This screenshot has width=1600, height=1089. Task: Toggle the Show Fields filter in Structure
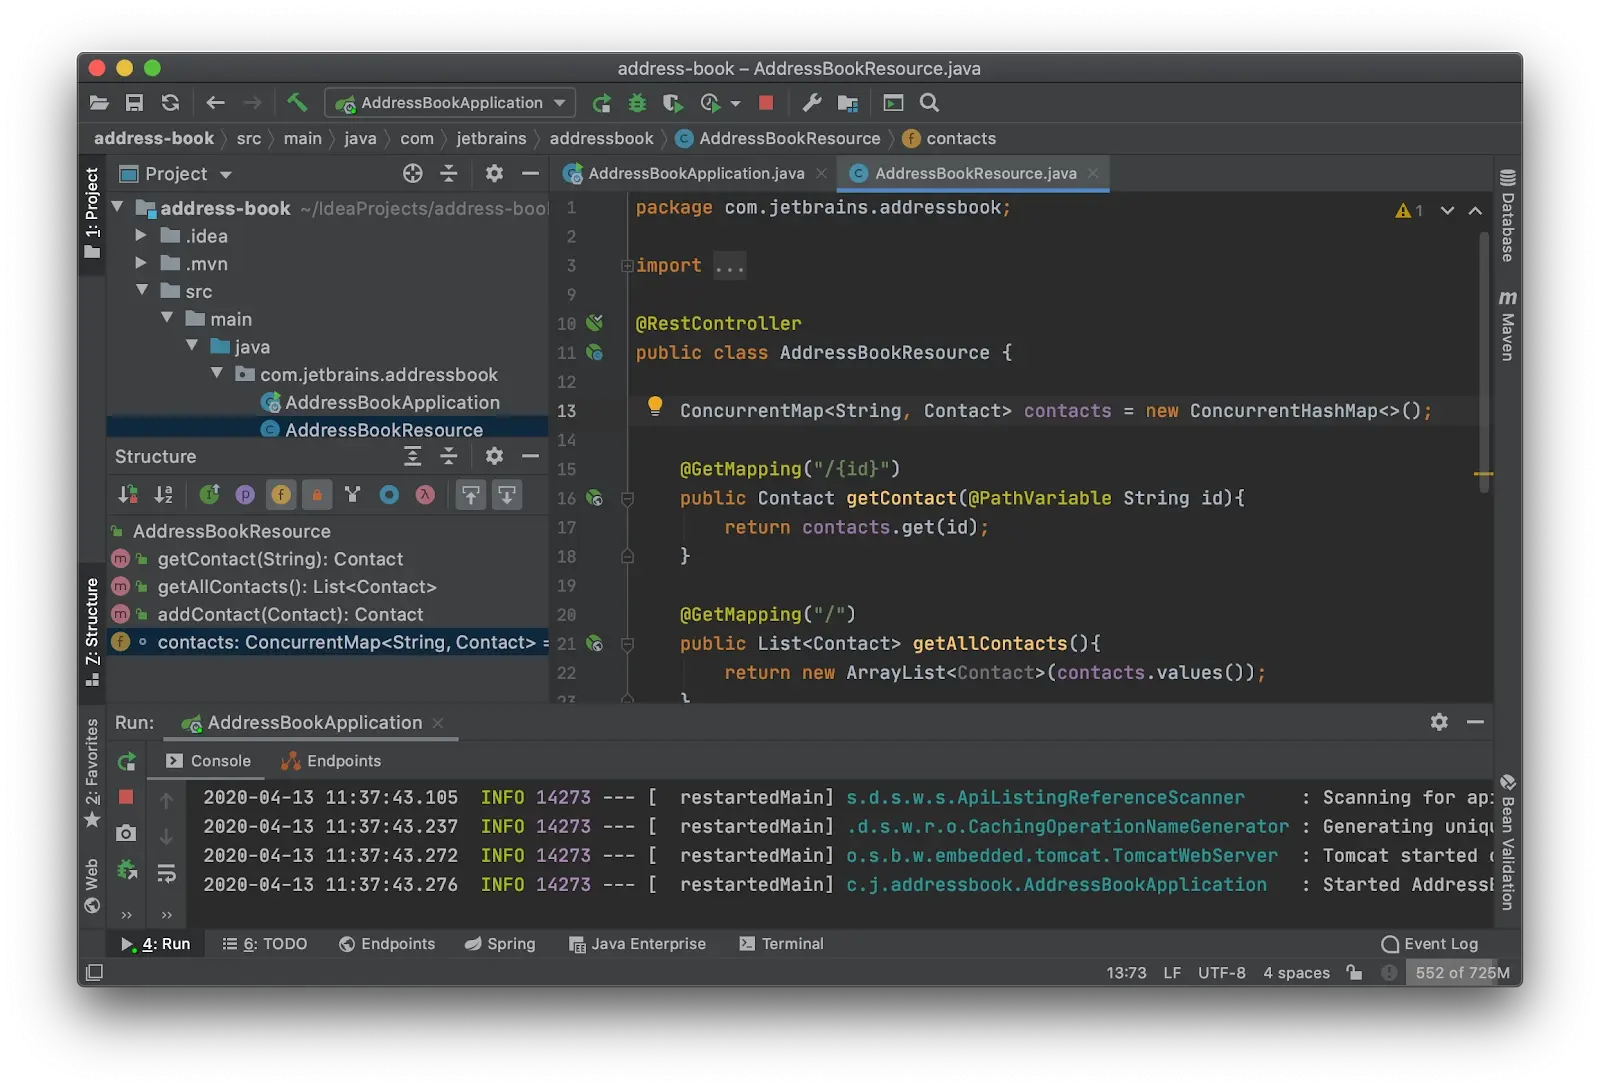(281, 495)
